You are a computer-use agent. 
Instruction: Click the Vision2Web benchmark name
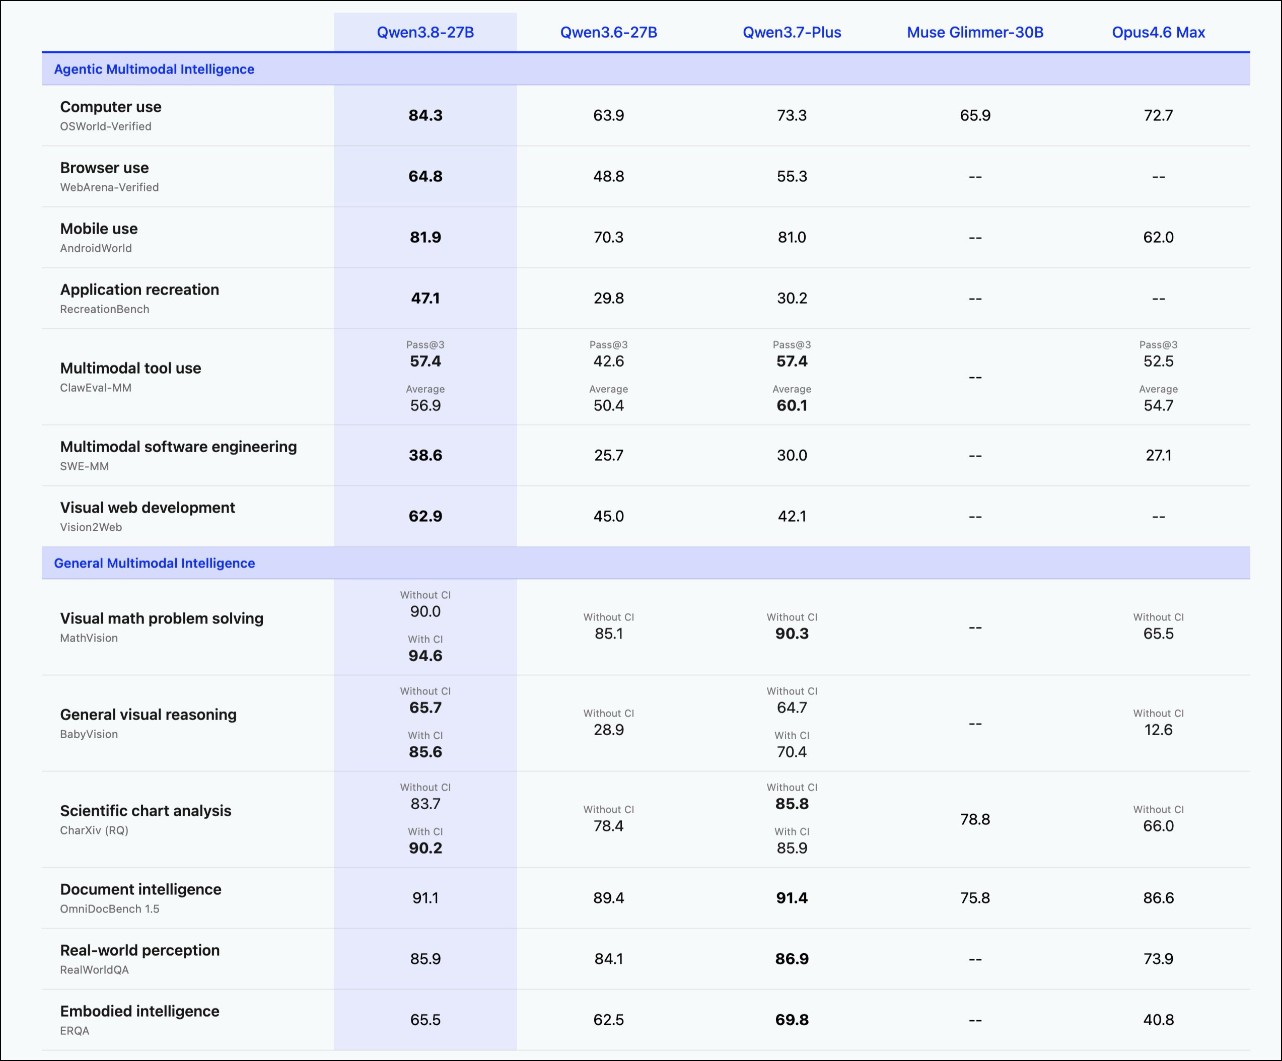point(91,528)
